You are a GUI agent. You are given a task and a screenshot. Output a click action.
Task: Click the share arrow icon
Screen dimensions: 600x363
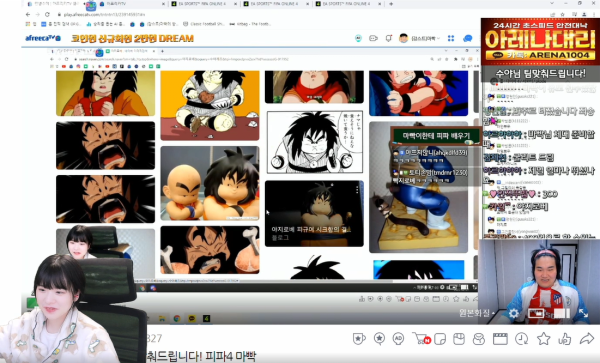pos(587,338)
